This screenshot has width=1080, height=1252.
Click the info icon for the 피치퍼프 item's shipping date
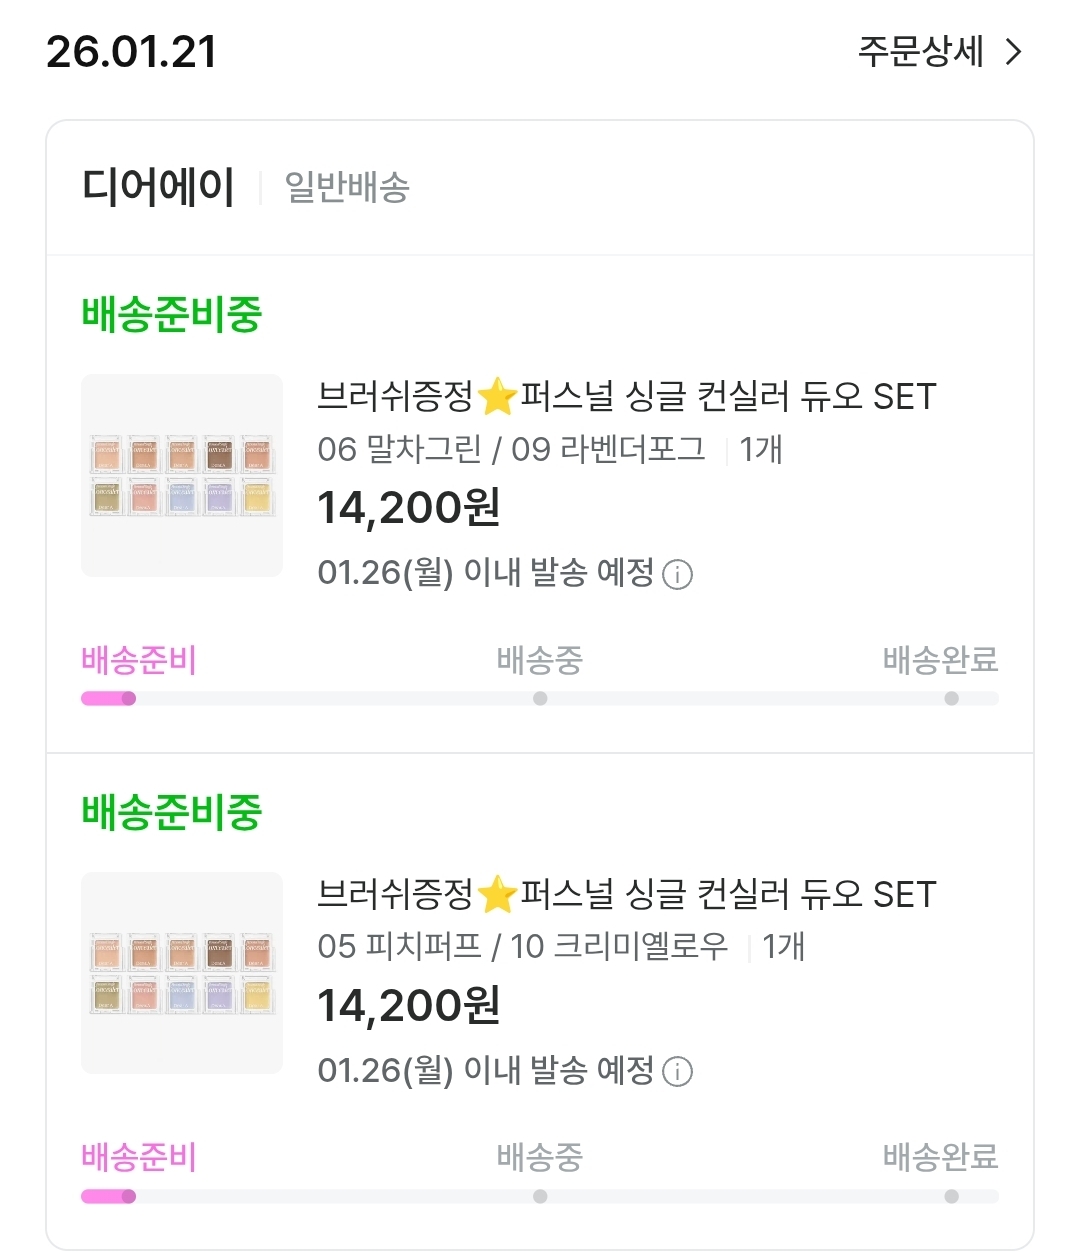(x=678, y=1072)
